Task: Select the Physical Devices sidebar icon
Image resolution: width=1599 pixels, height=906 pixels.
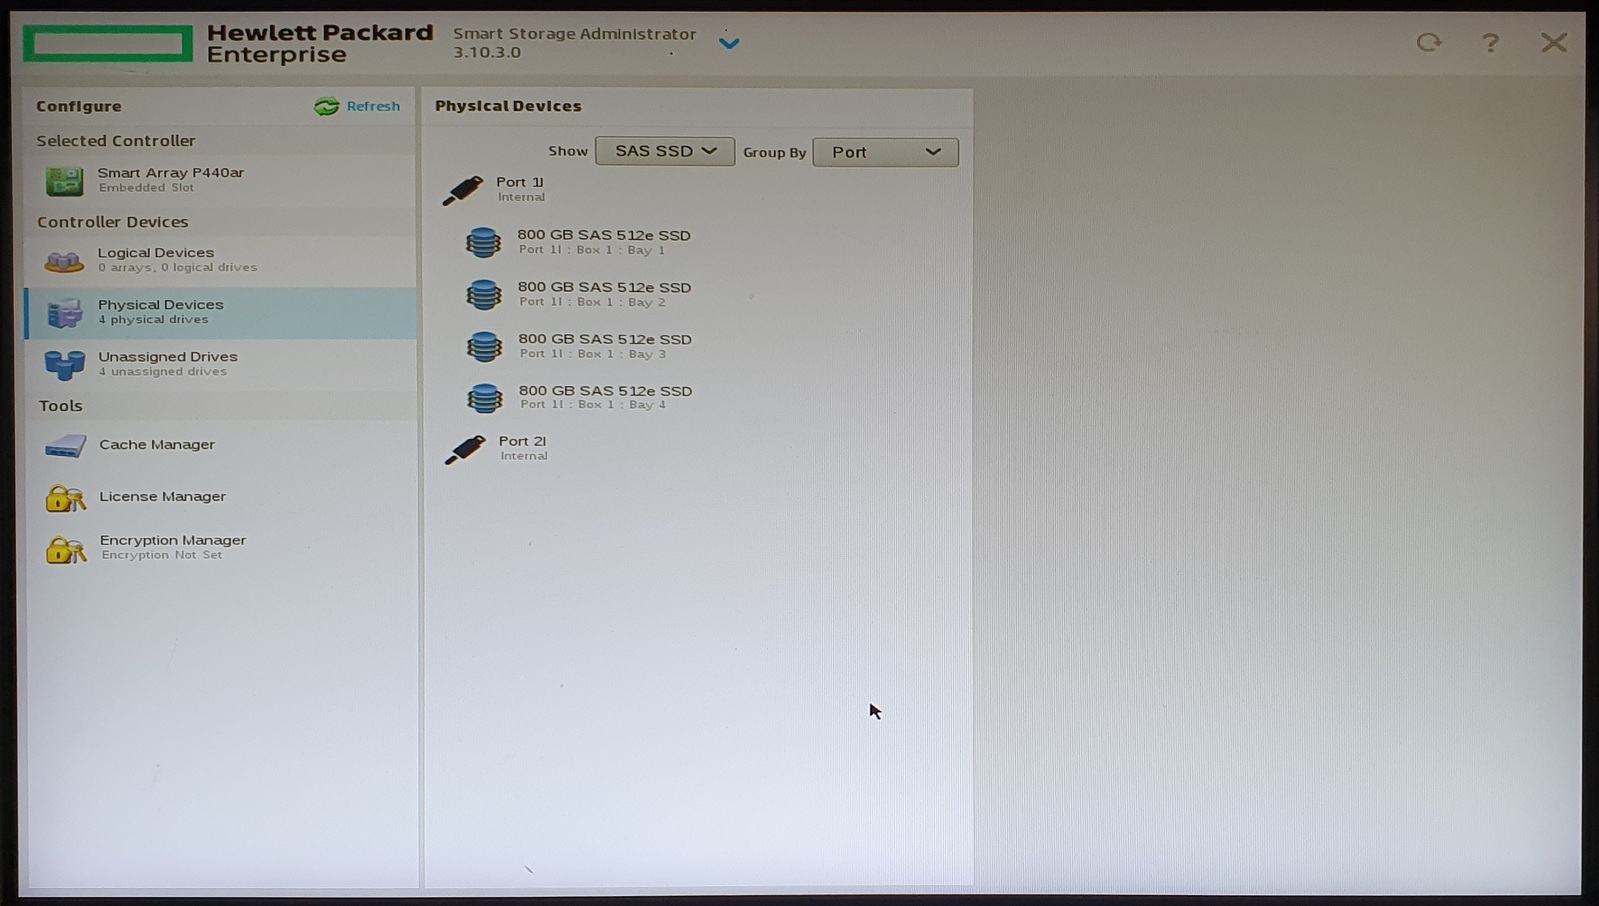Action: (x=64, y=313)
